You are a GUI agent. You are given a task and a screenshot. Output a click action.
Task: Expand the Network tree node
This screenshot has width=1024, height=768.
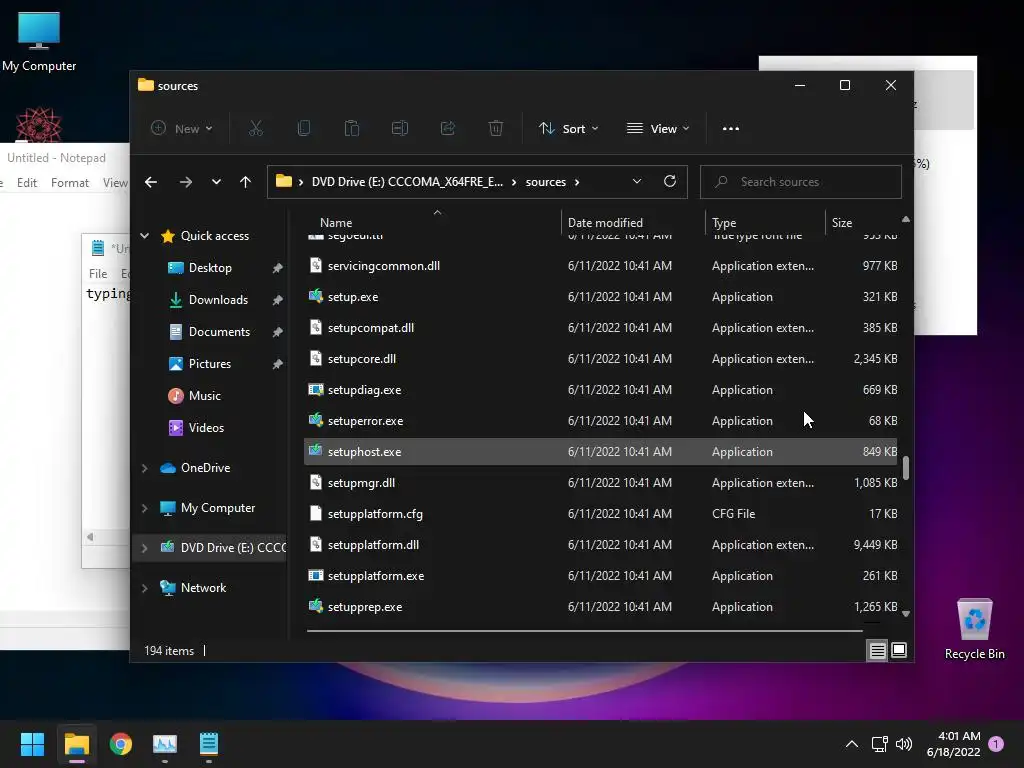tap(145, 588)
